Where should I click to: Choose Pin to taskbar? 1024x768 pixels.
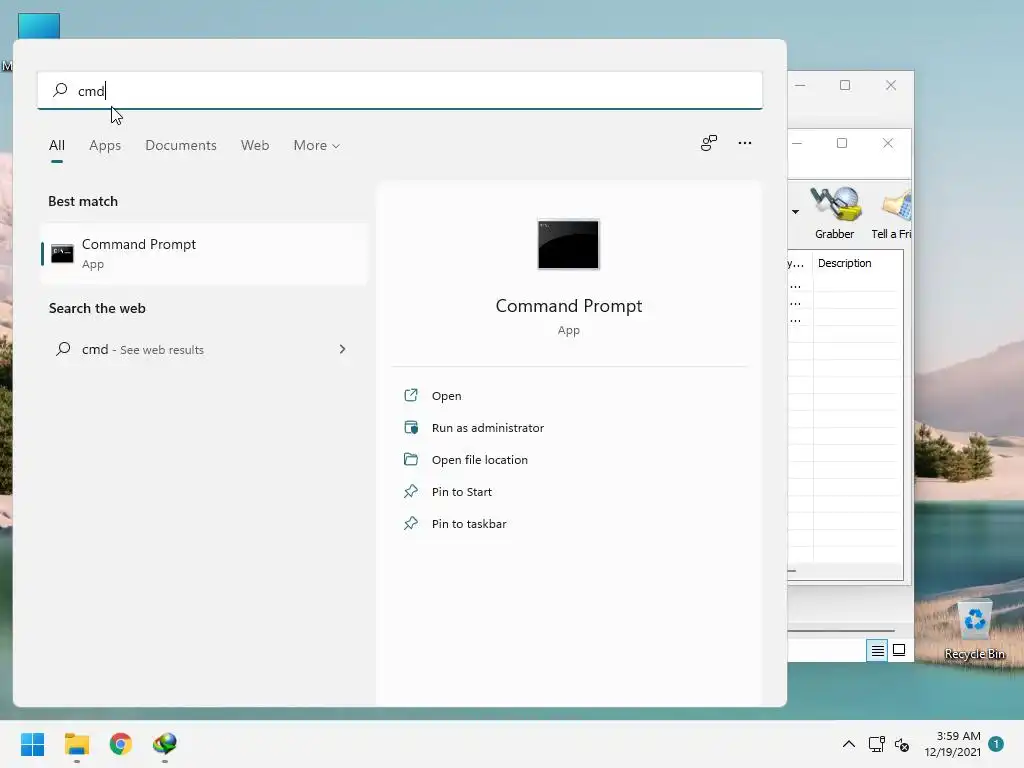[469, 524]
